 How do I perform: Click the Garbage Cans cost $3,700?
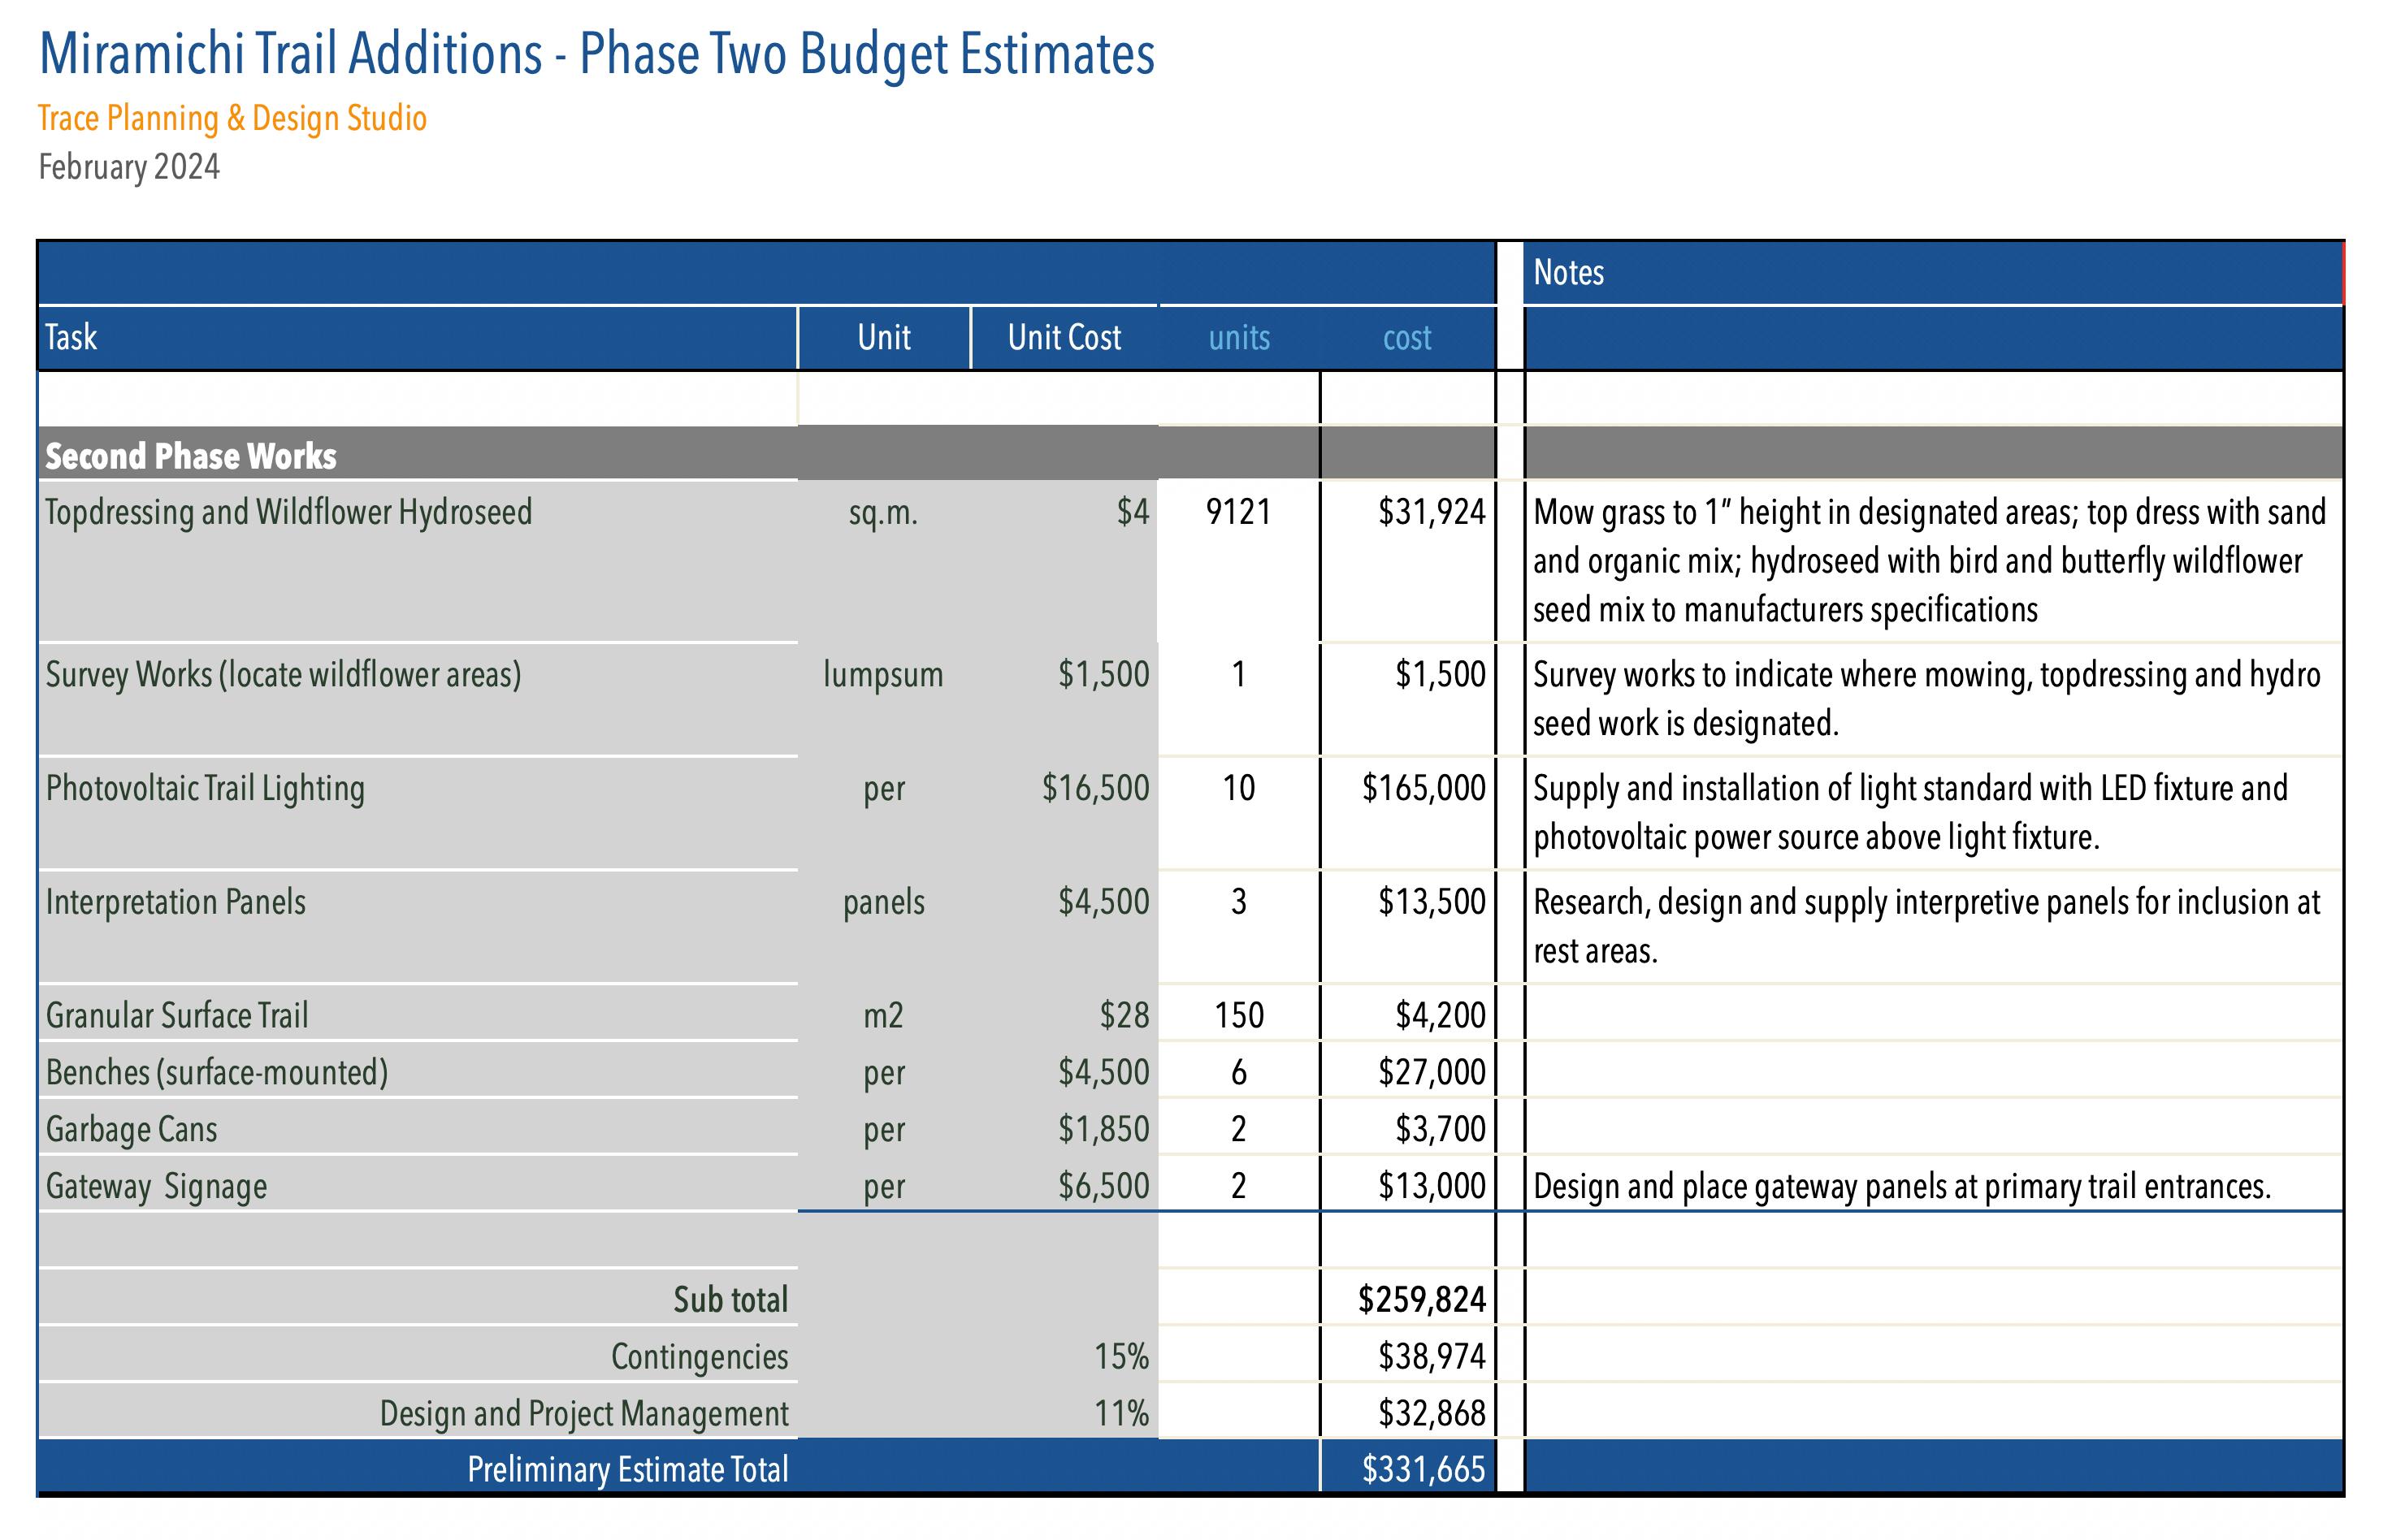pos(1440,1129)
